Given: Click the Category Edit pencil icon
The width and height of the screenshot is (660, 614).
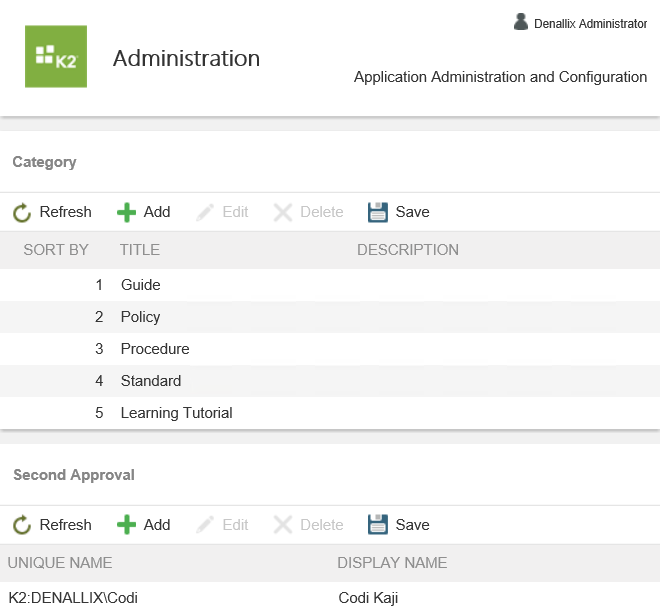Looking at the screenshot, I should (x=205, y=212).
